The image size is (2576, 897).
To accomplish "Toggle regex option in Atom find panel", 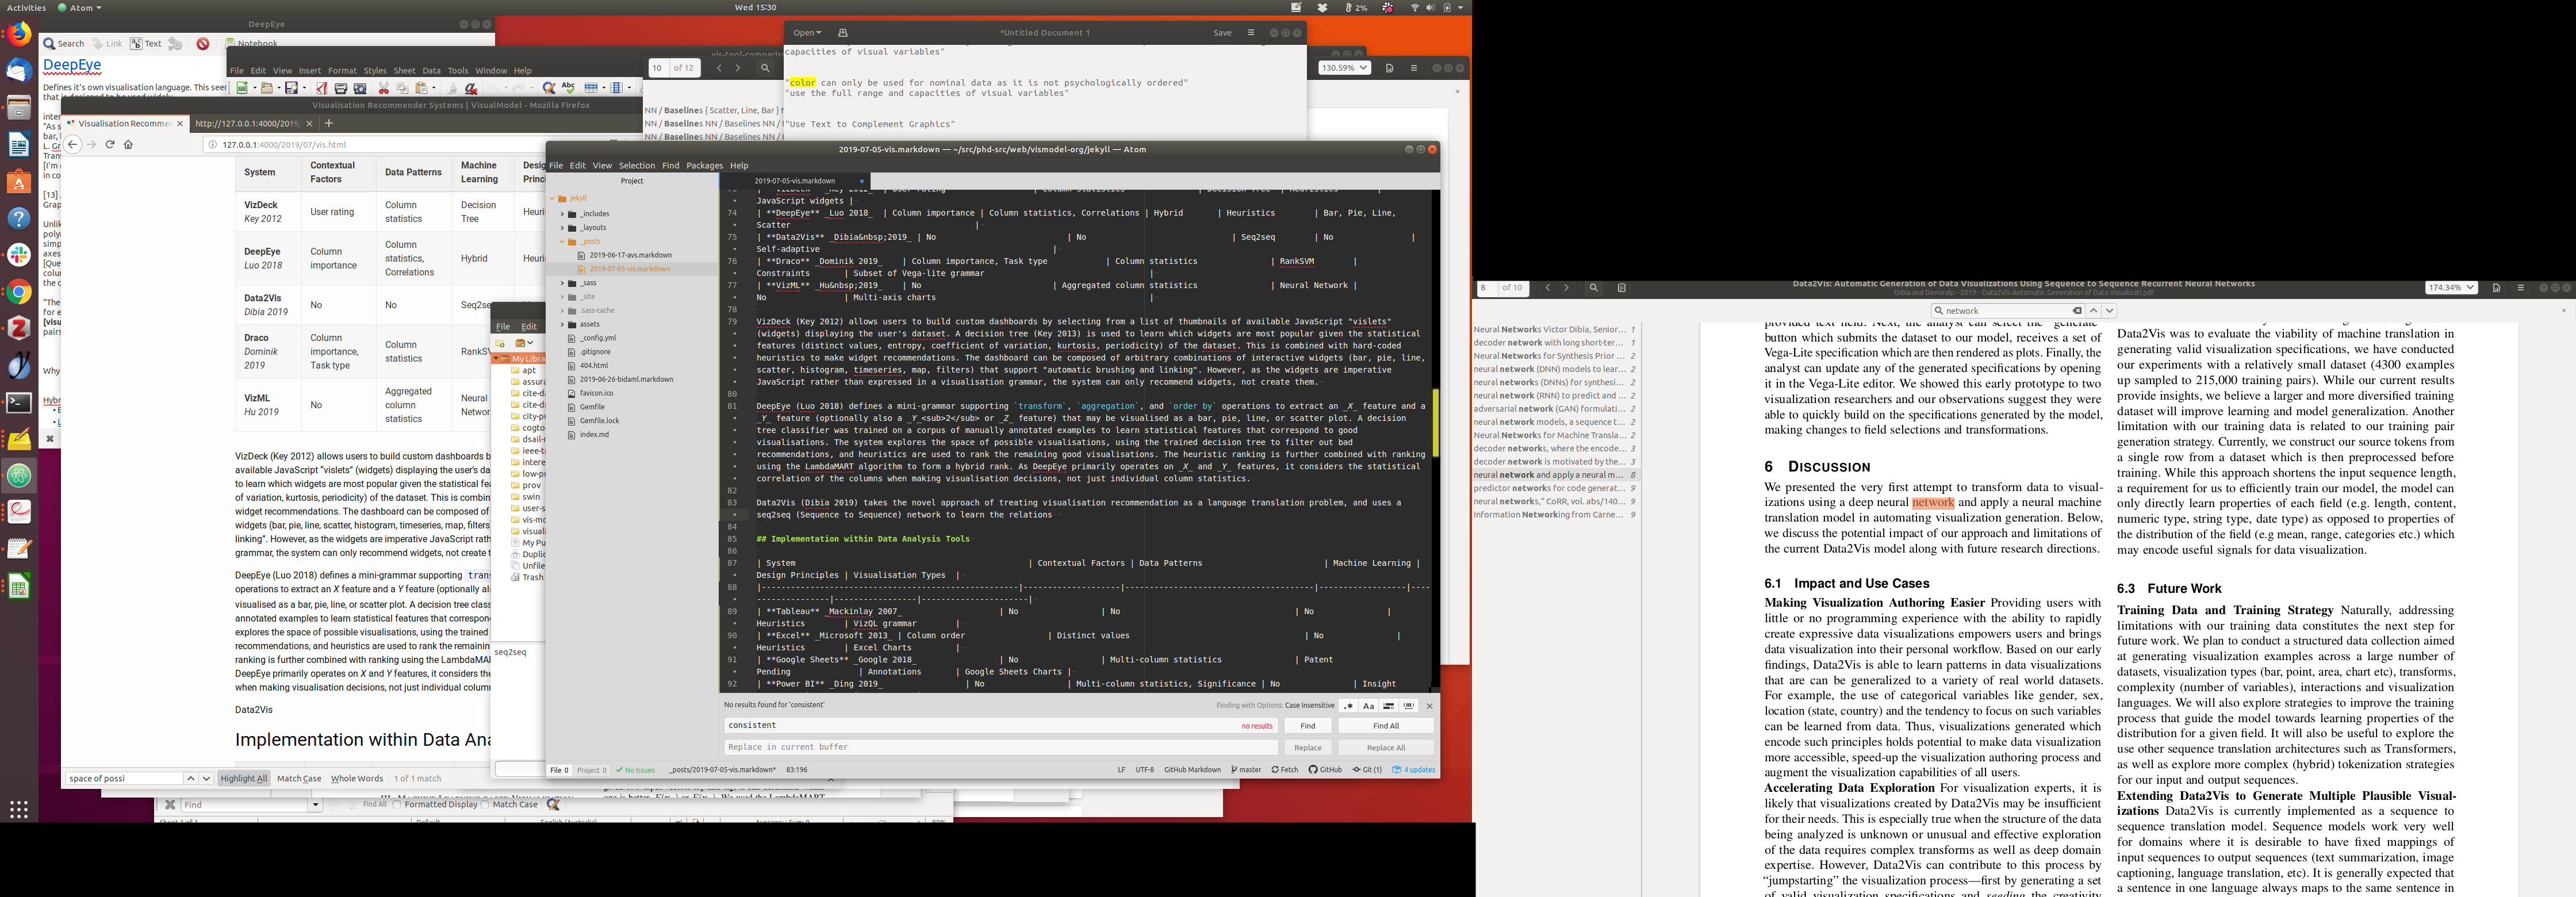I will tap(1348, 706).
